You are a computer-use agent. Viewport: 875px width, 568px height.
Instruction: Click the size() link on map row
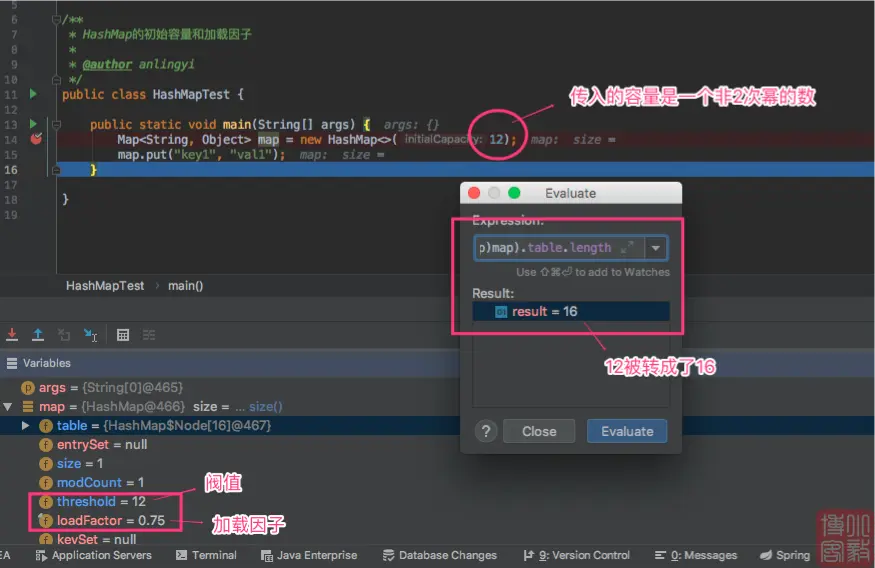pyautogui.click(x=266, y=407)
